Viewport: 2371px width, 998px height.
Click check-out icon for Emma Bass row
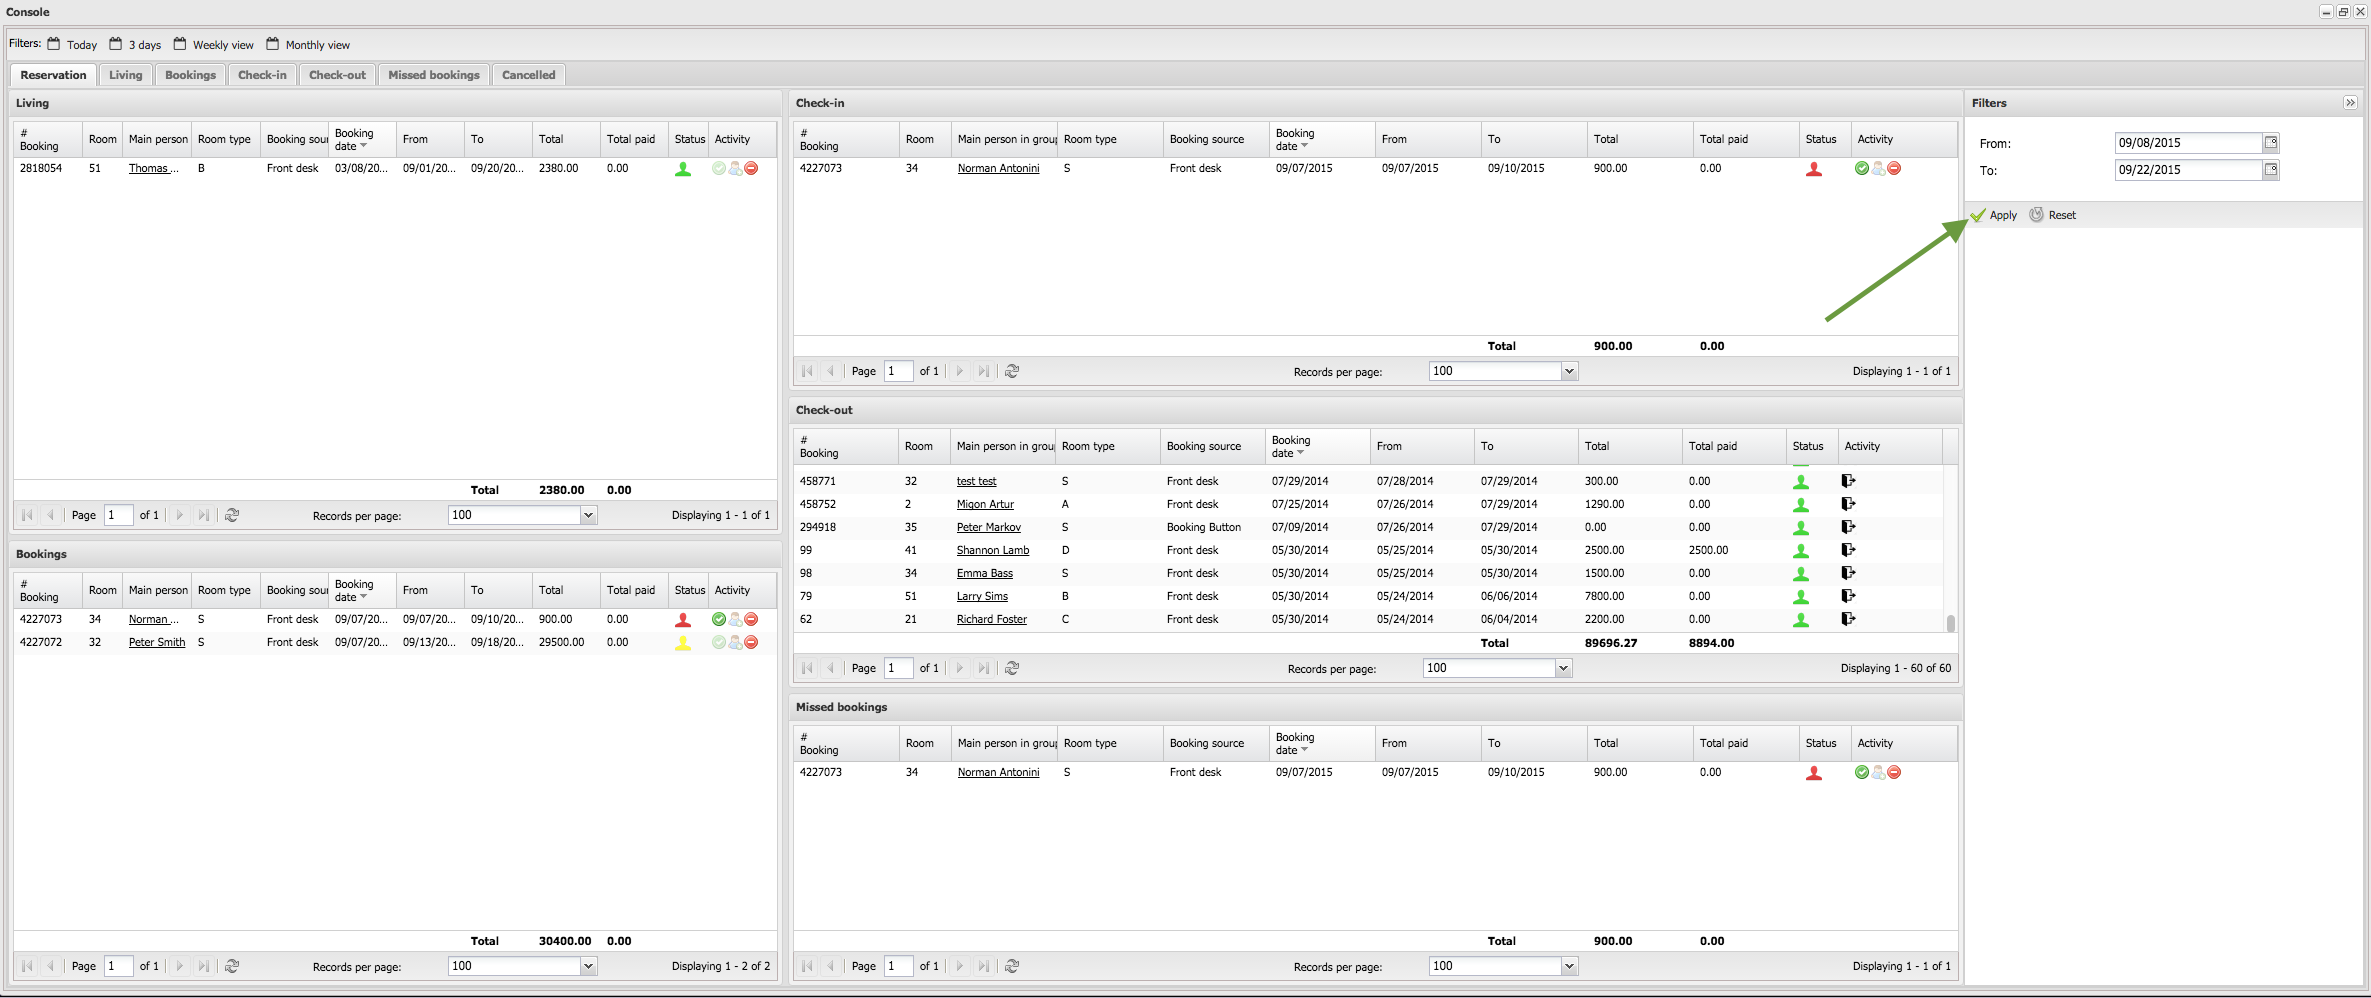coord(1848,573)
